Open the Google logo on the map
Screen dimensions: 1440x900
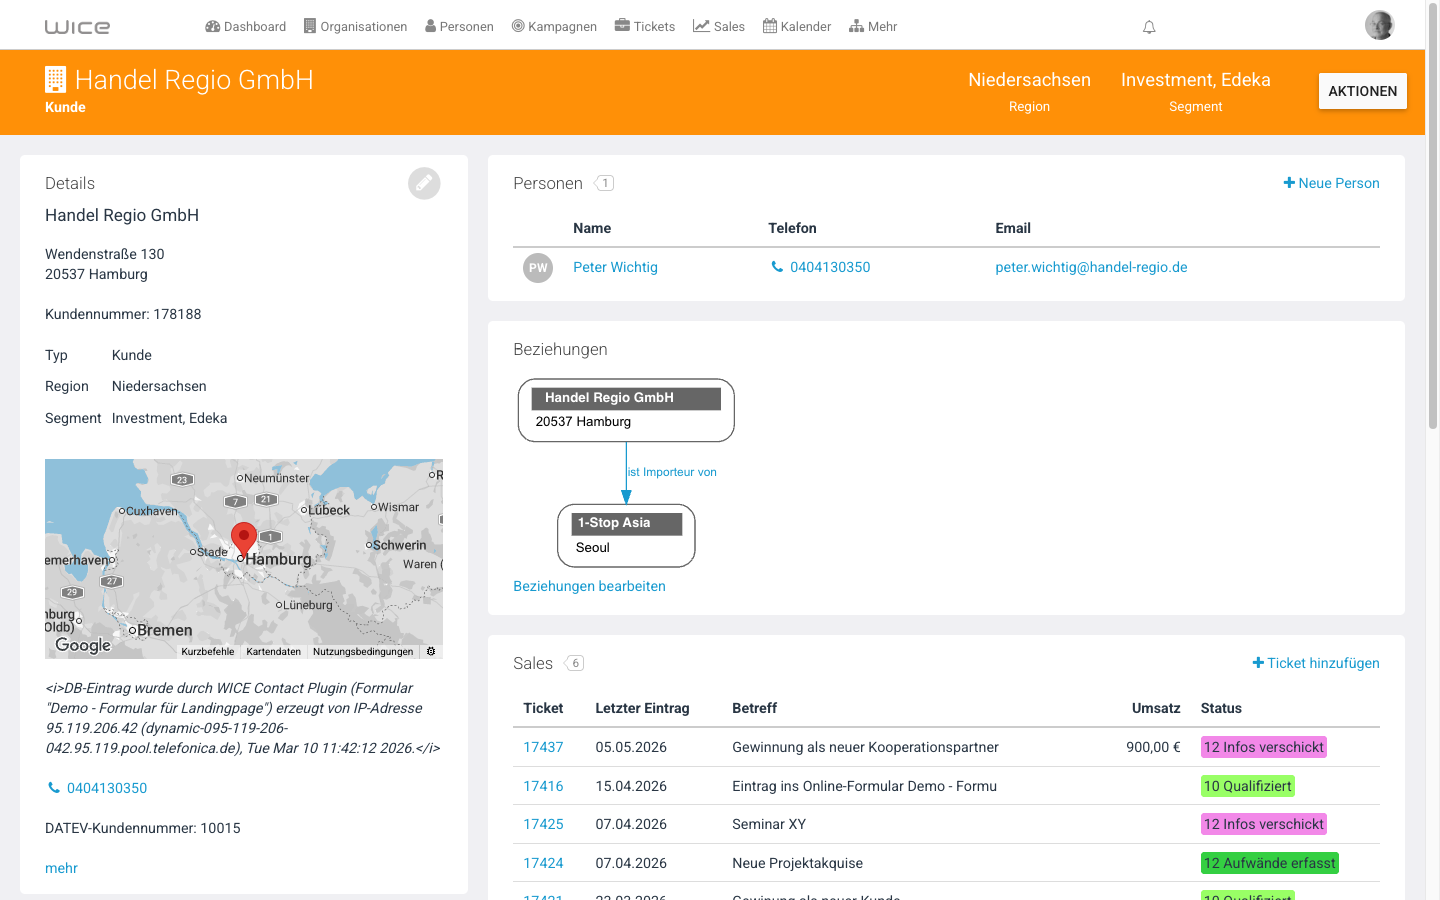83,645
